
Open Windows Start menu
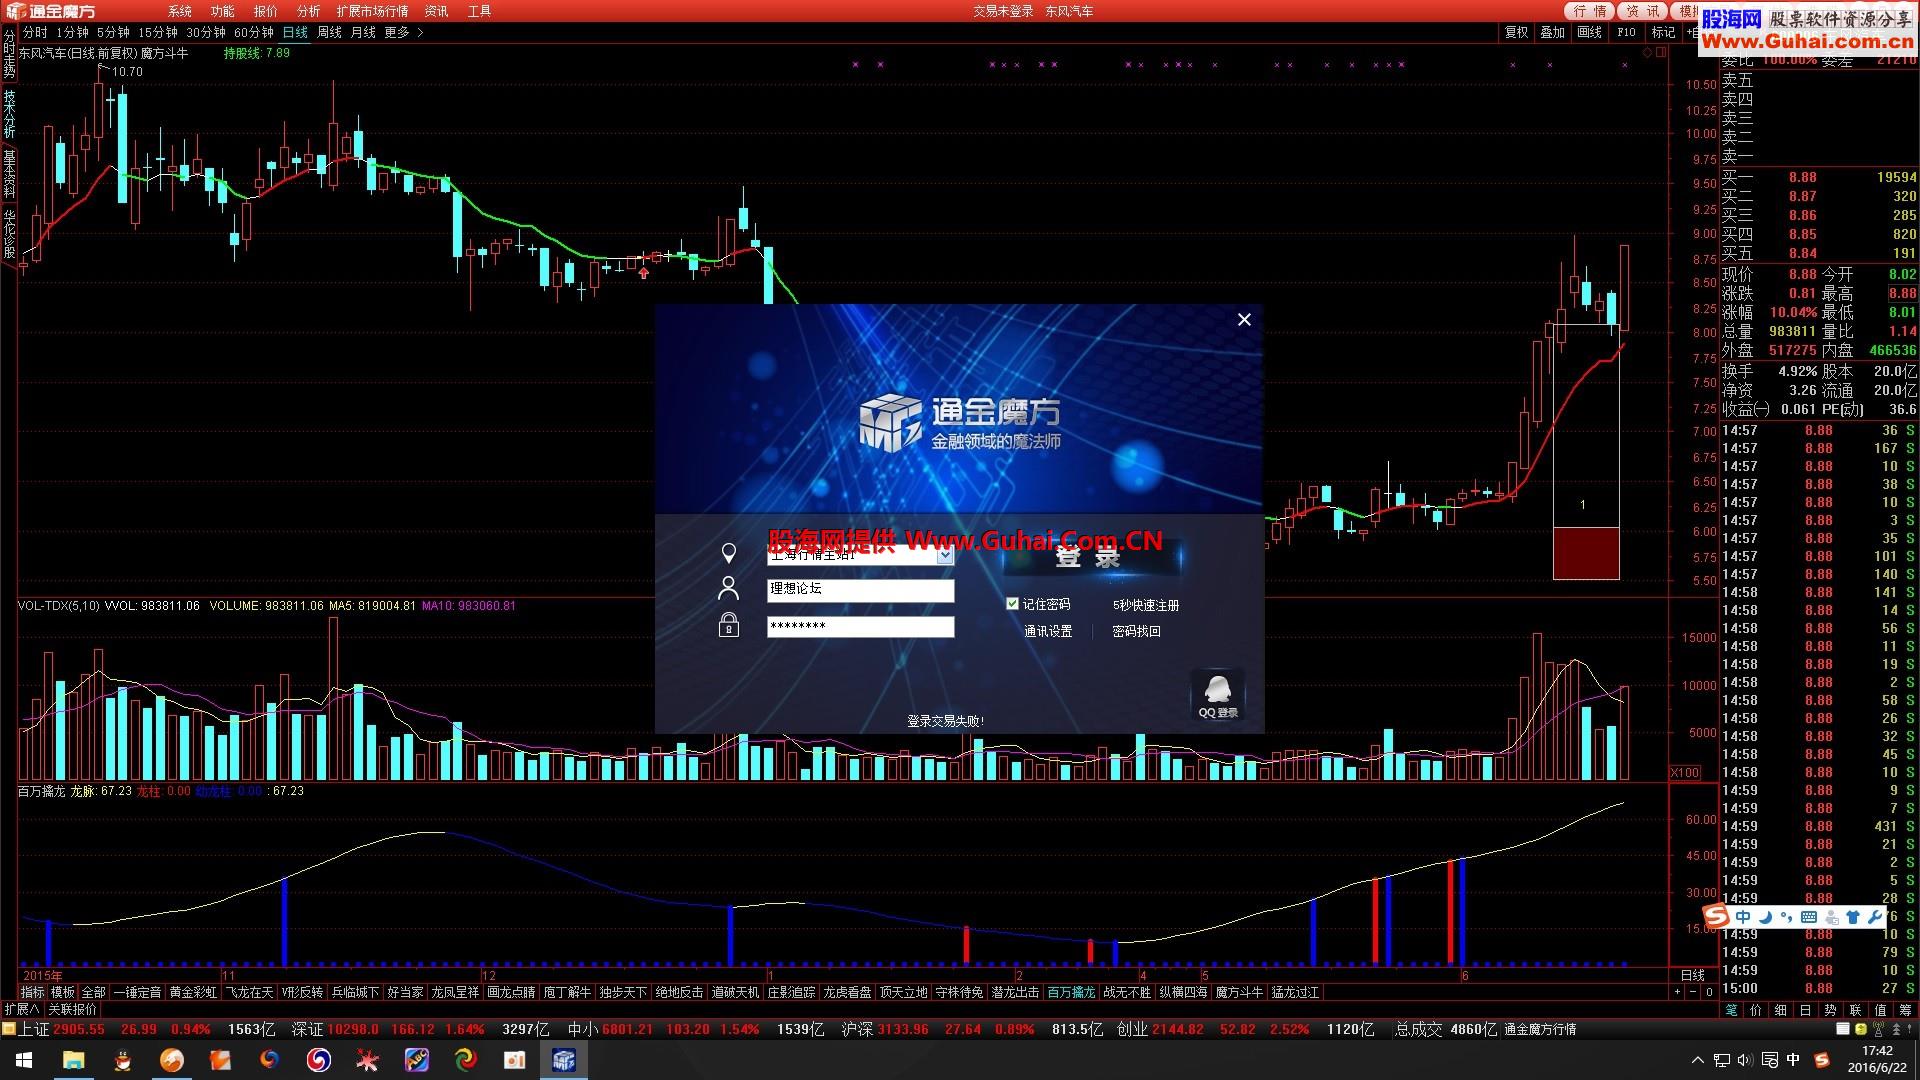[24, 1060]
